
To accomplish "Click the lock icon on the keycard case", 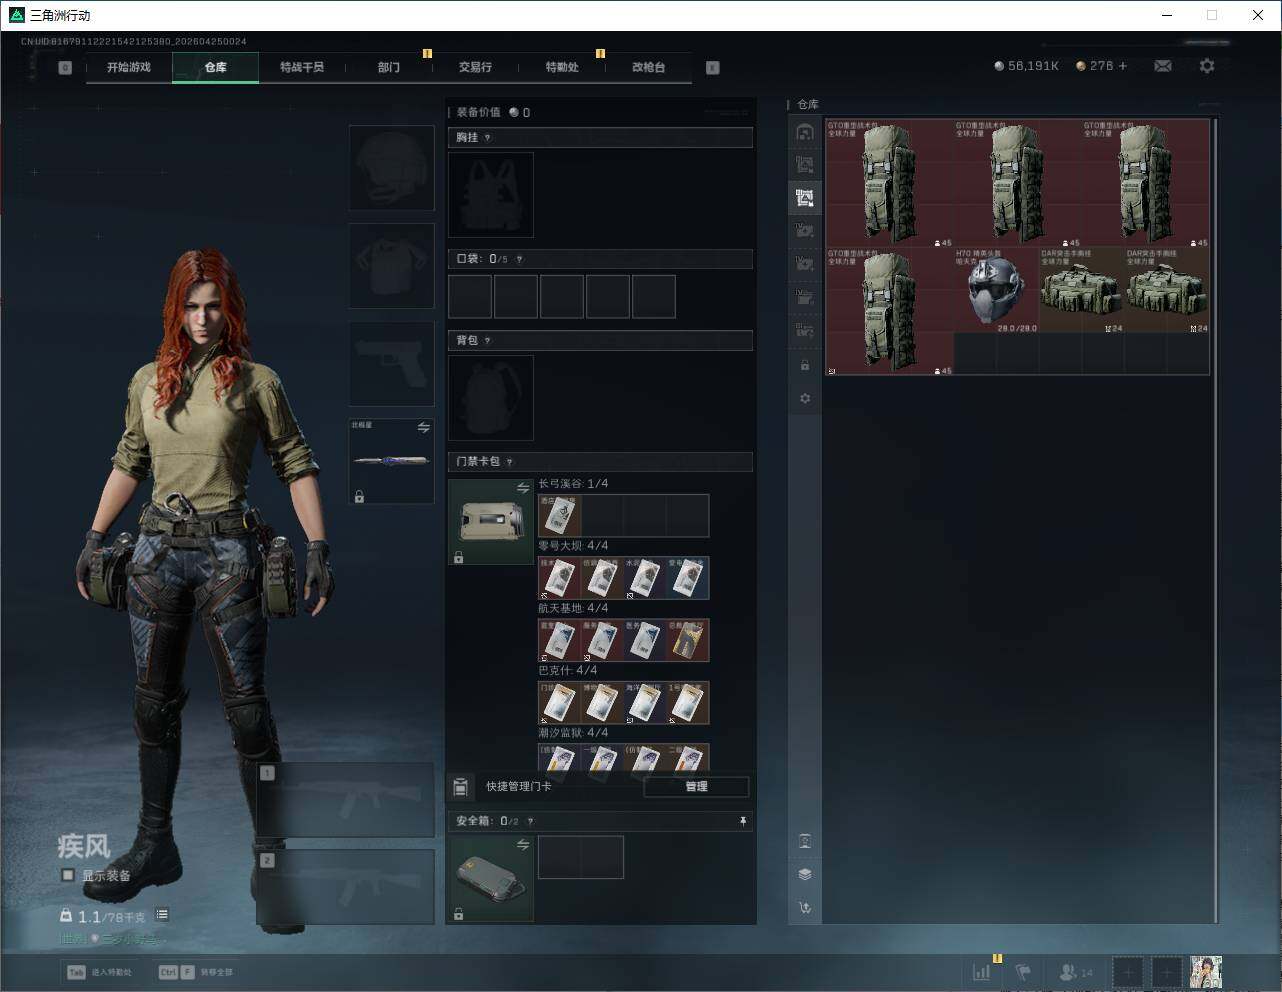I will pos(458,557).
